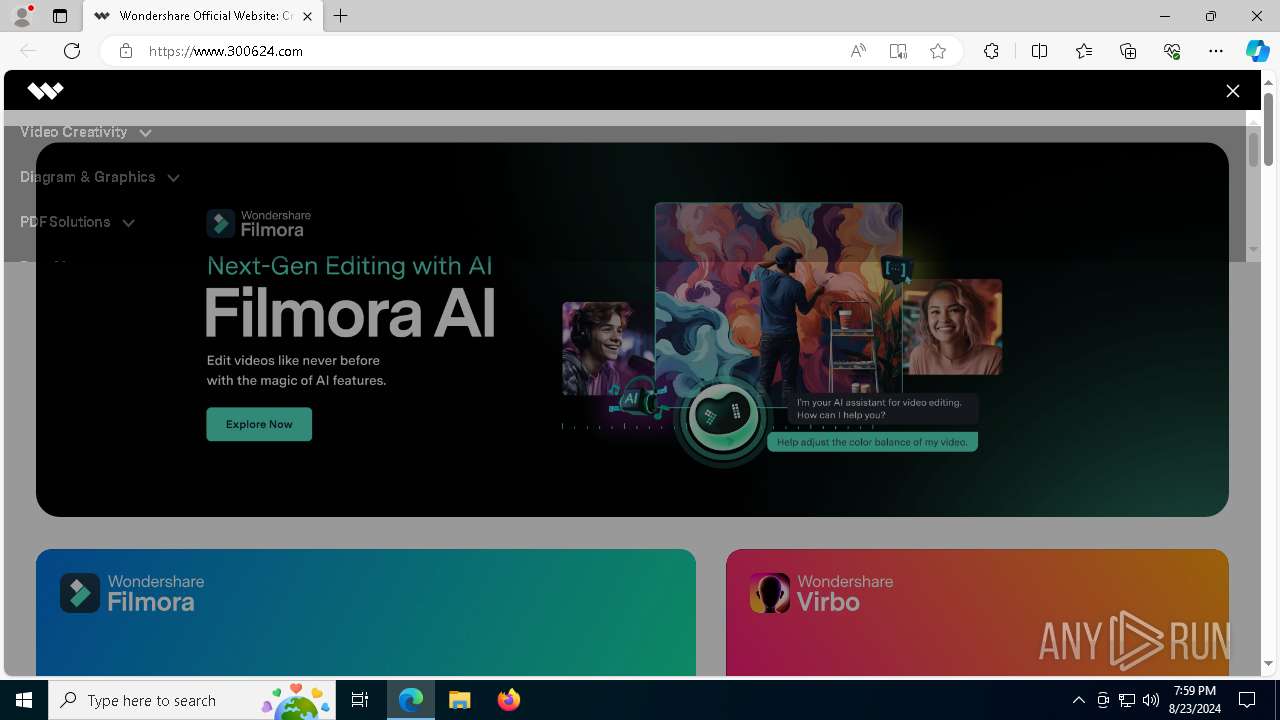Close the navigation menu overlay
Viewport: 1280px width, 720px height.
pos(1232,91)
